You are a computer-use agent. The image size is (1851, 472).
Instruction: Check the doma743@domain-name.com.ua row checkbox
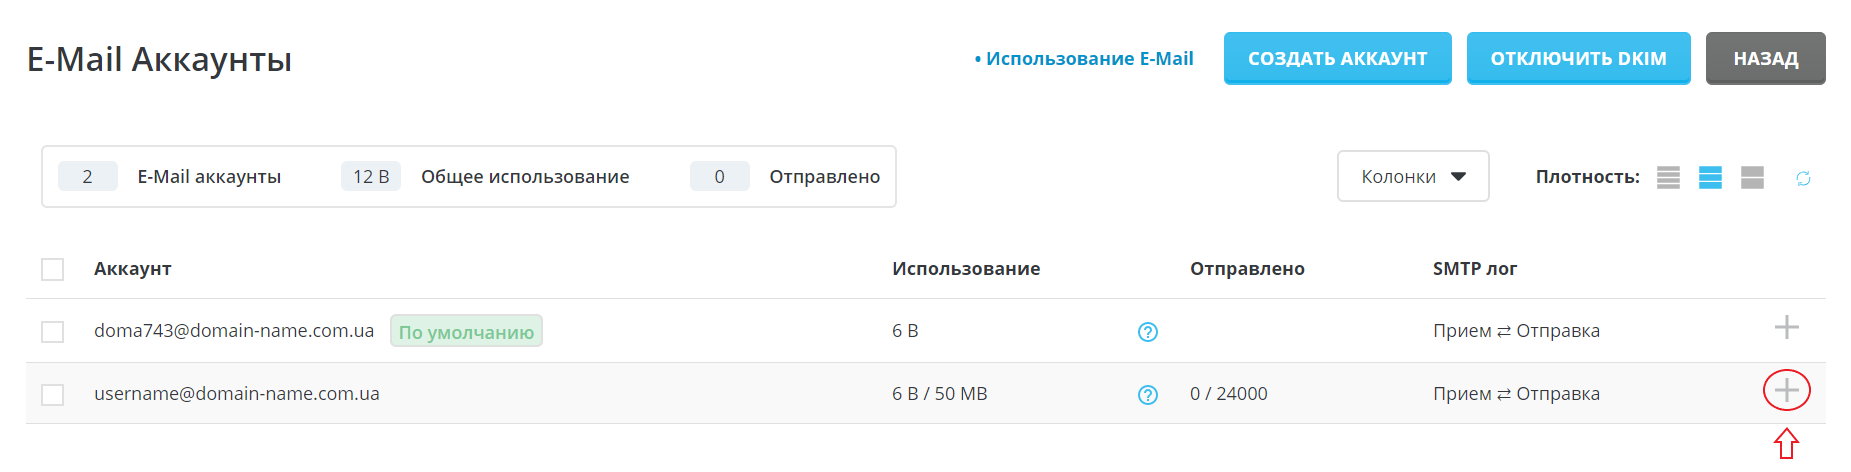53,332
